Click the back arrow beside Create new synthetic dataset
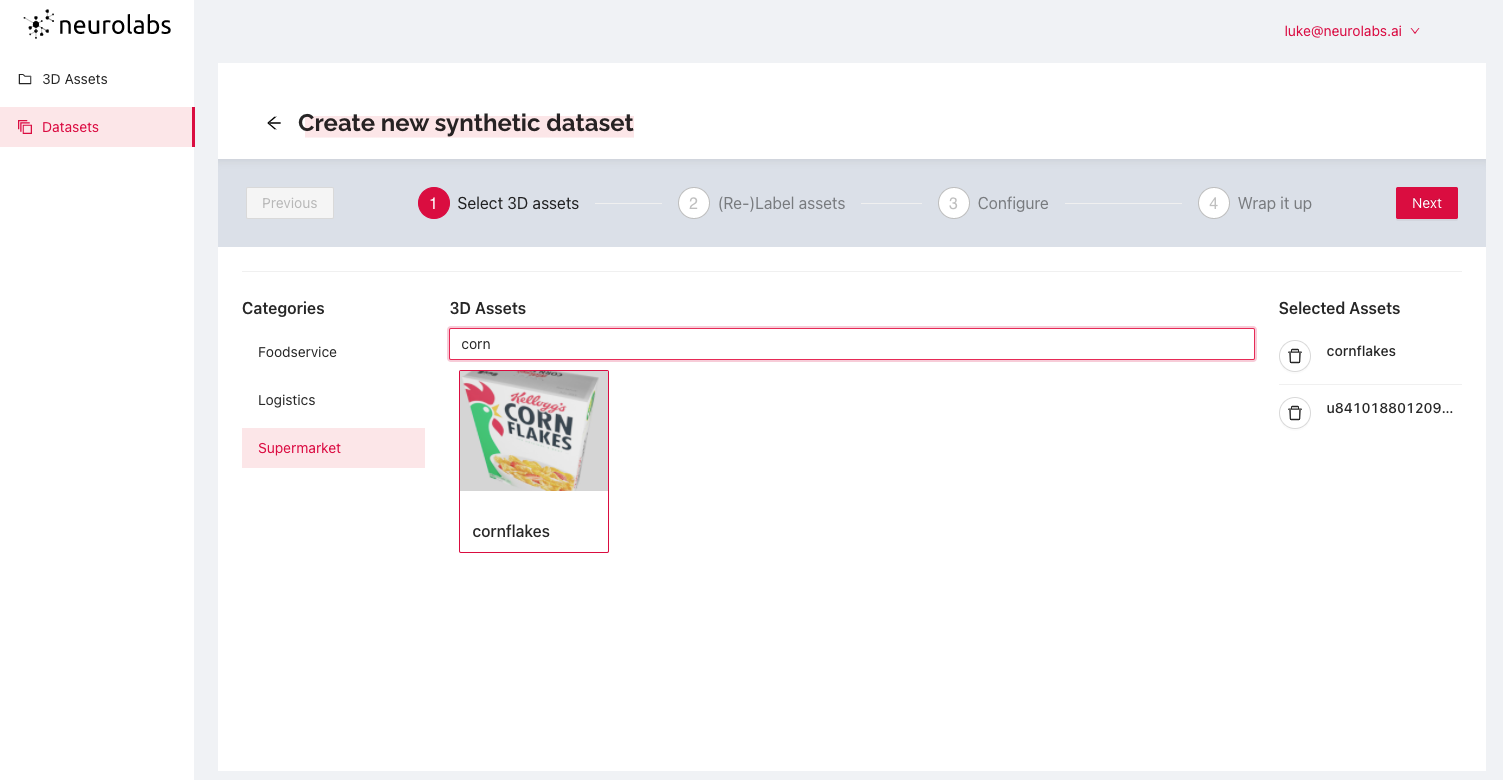The image size is (1503, 780). click(x=273, y=123)
